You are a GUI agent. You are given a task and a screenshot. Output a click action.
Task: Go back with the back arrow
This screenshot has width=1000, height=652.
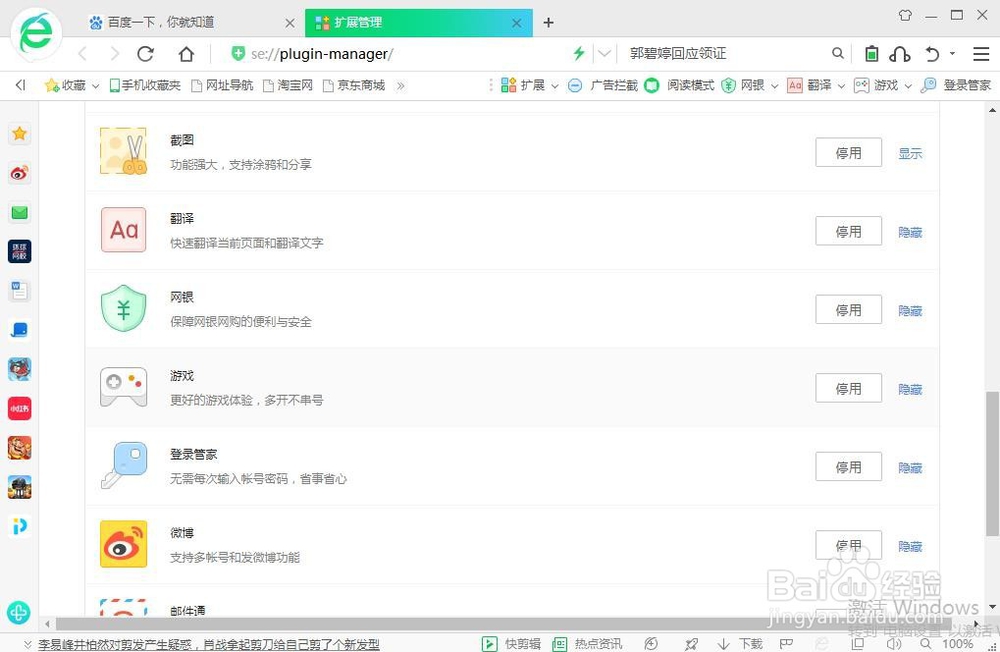(82, 54)
